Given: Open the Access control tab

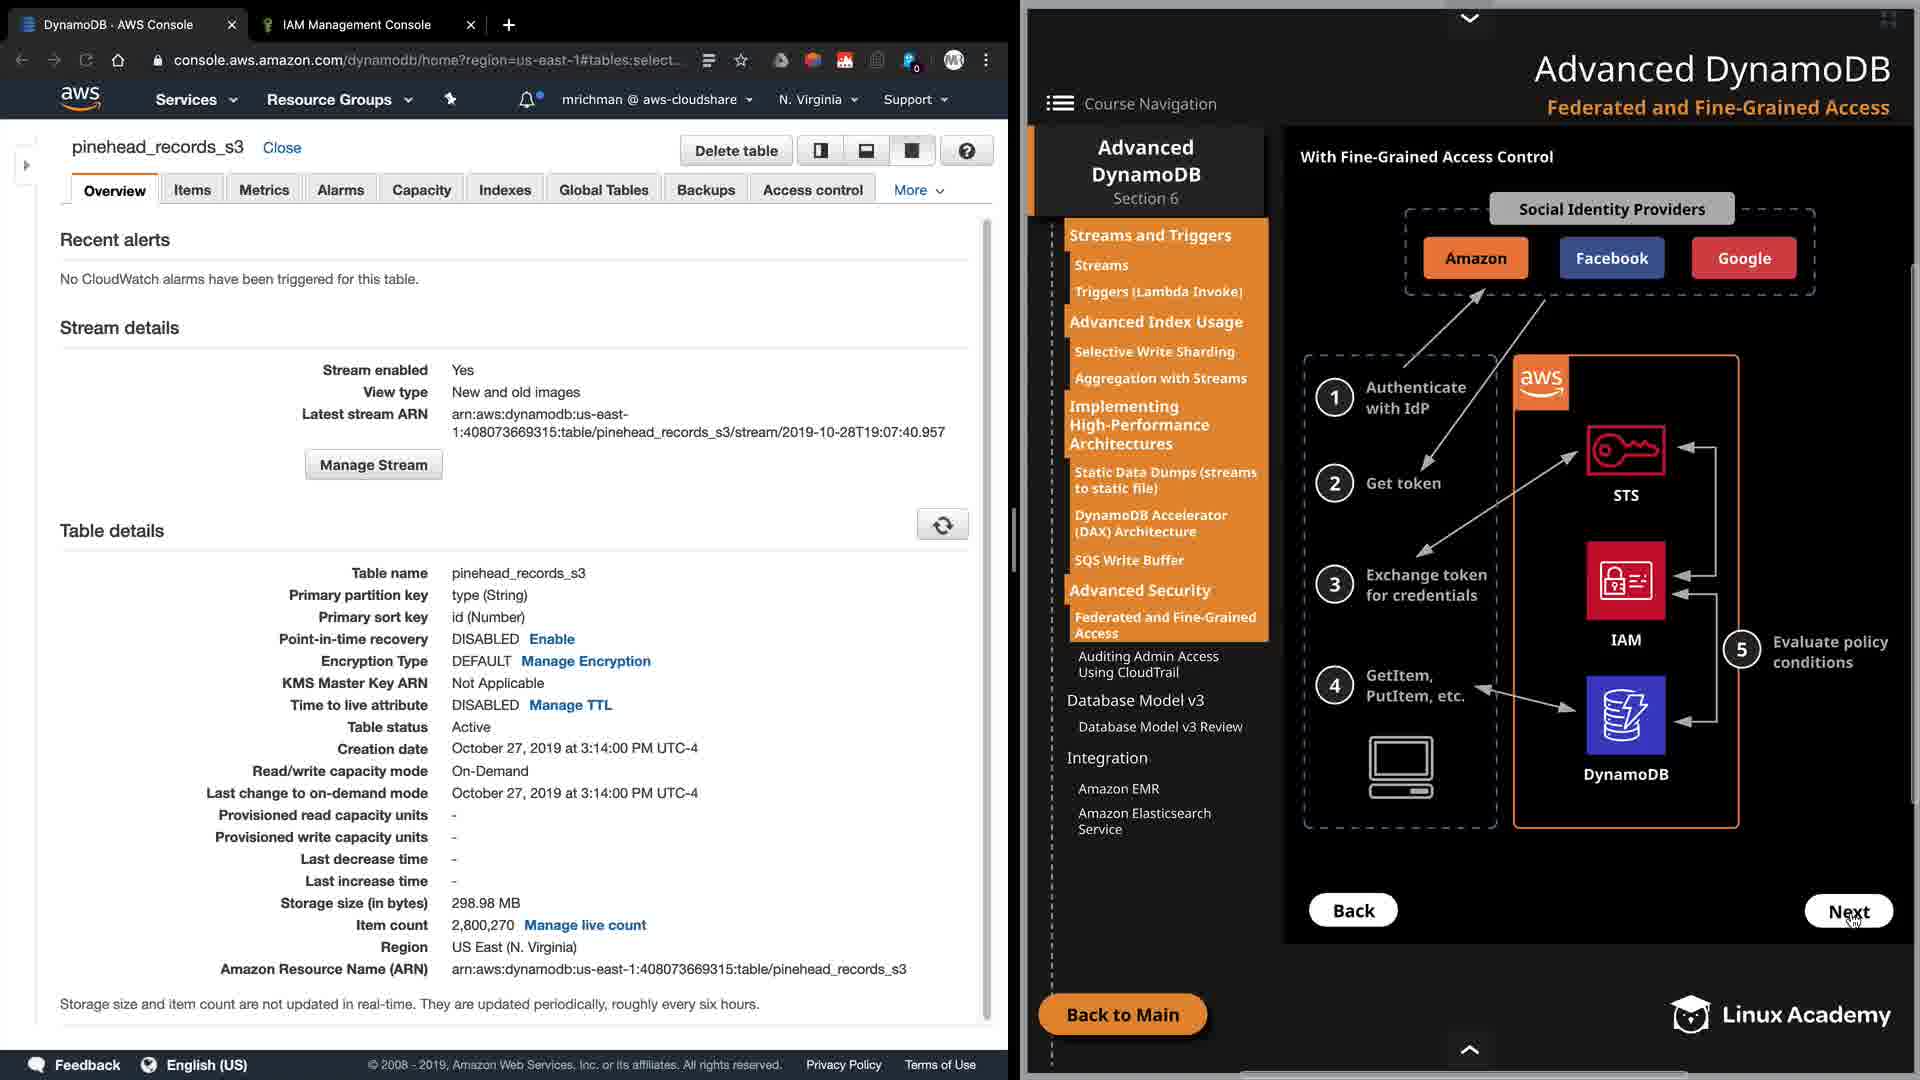Looking at the screenshot, I should (x=812, y=190).
